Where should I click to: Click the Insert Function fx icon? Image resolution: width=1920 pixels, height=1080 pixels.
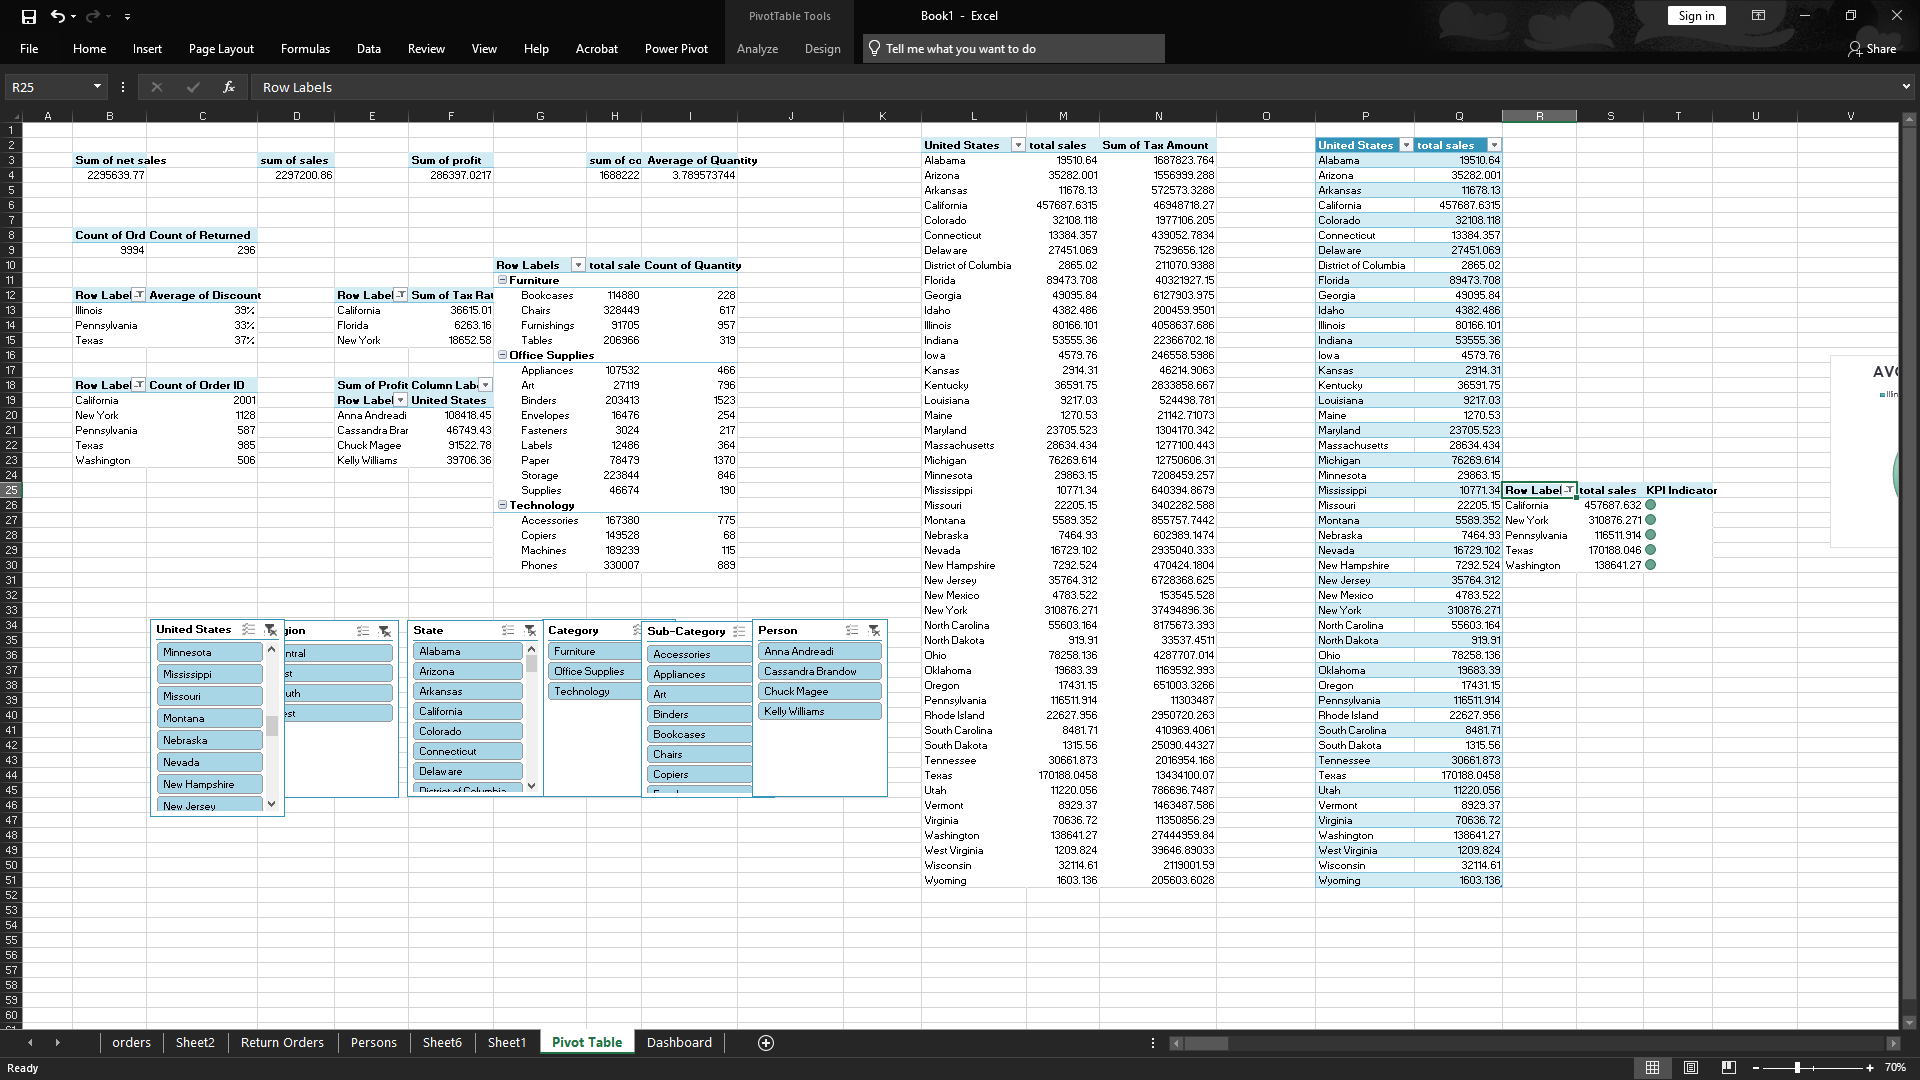click(229, 87)
